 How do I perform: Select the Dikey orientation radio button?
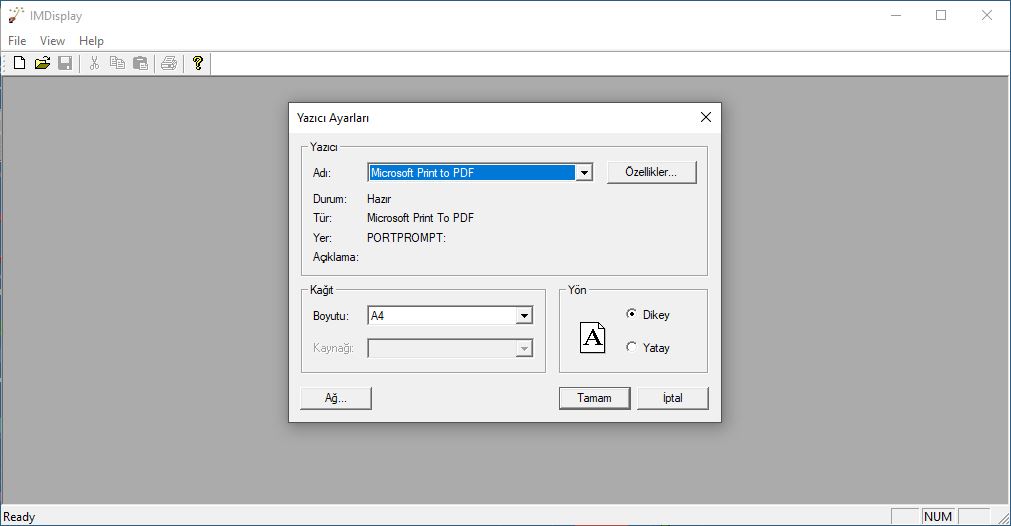click(x=631, y=314)
